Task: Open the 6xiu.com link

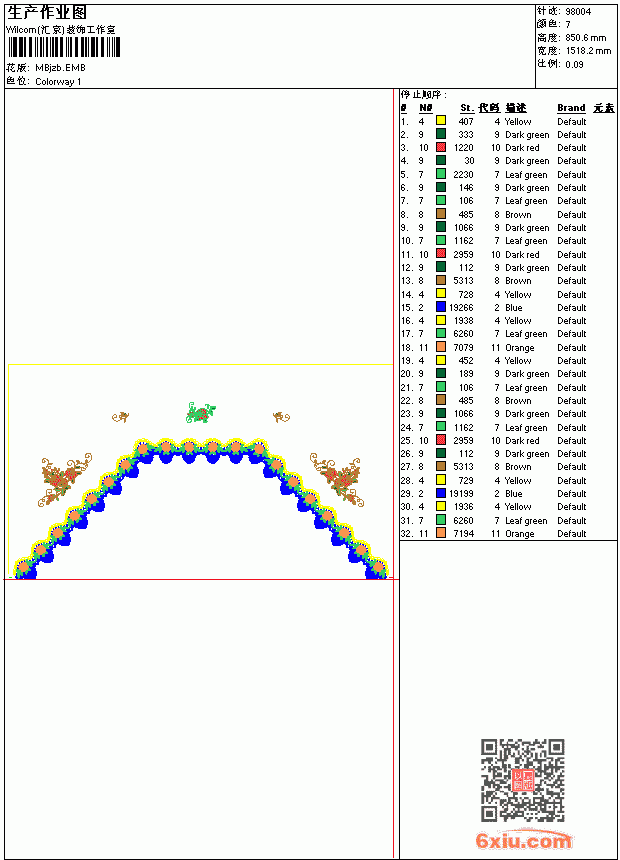Action: click(523, 840)
